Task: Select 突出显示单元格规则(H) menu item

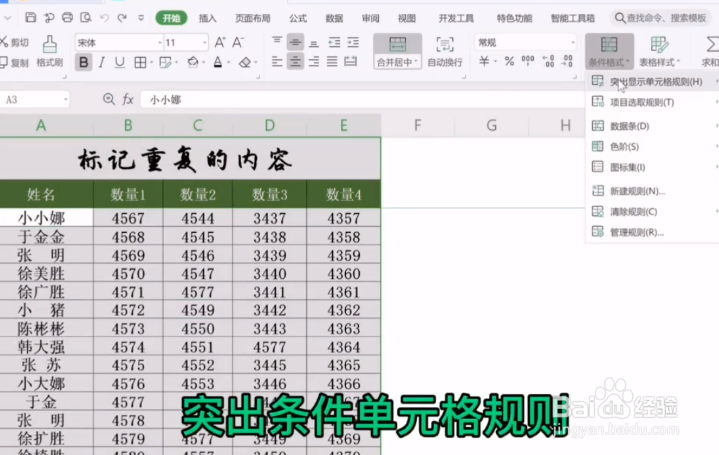Action: pos(653,82)
